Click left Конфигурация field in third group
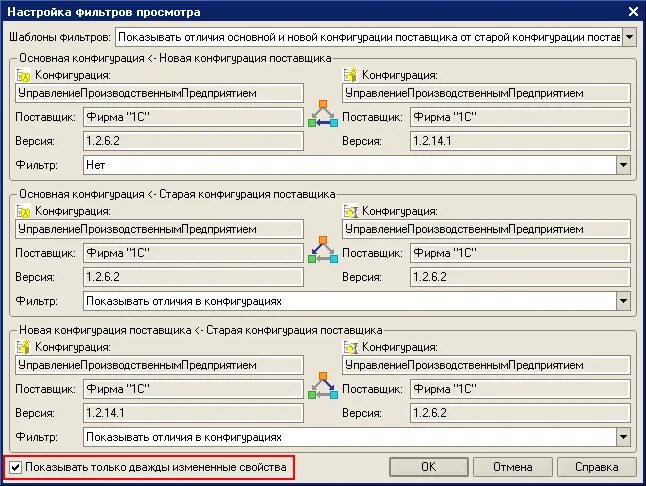This screenshot has height=486, width=646. [159, 365]
